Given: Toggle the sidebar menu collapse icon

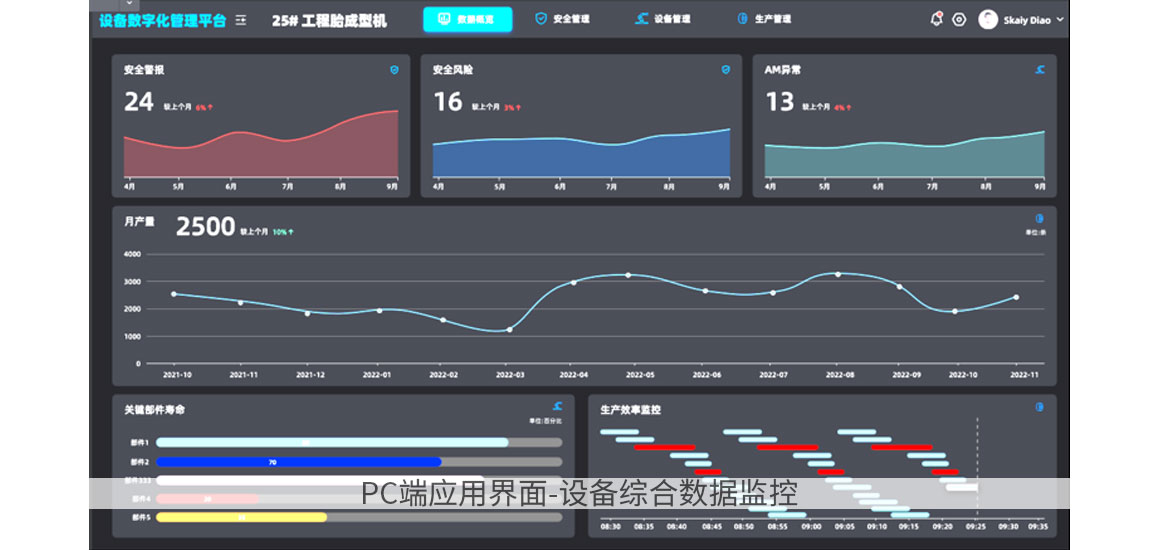Looking at the screenshot, I should point(240,20).
